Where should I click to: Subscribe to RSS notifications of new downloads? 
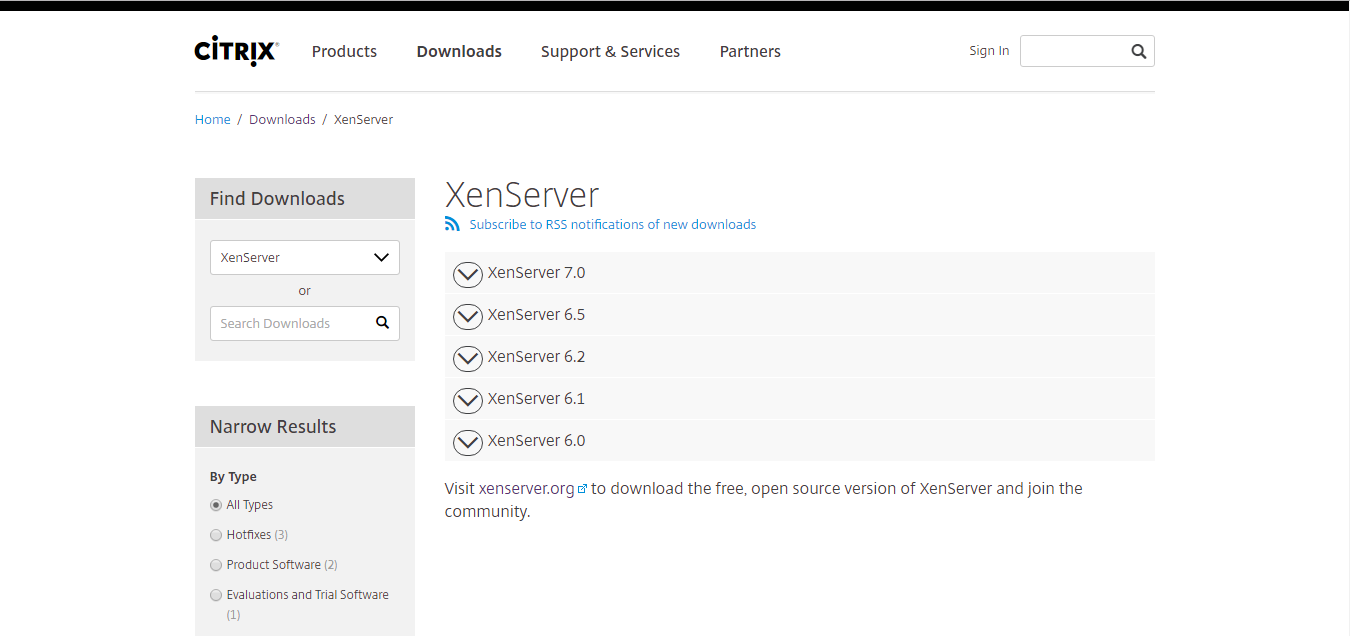tap(613, 225)
